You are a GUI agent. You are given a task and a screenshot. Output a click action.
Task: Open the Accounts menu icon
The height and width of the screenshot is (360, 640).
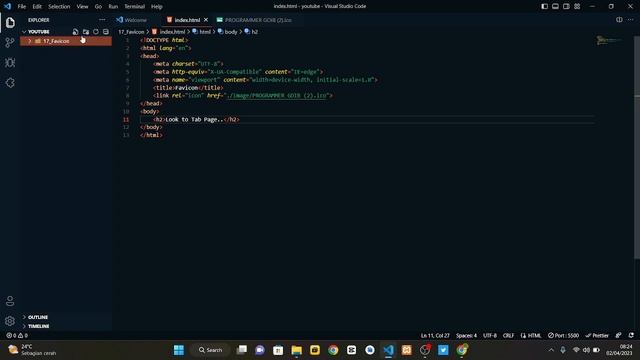click(10, 301)
